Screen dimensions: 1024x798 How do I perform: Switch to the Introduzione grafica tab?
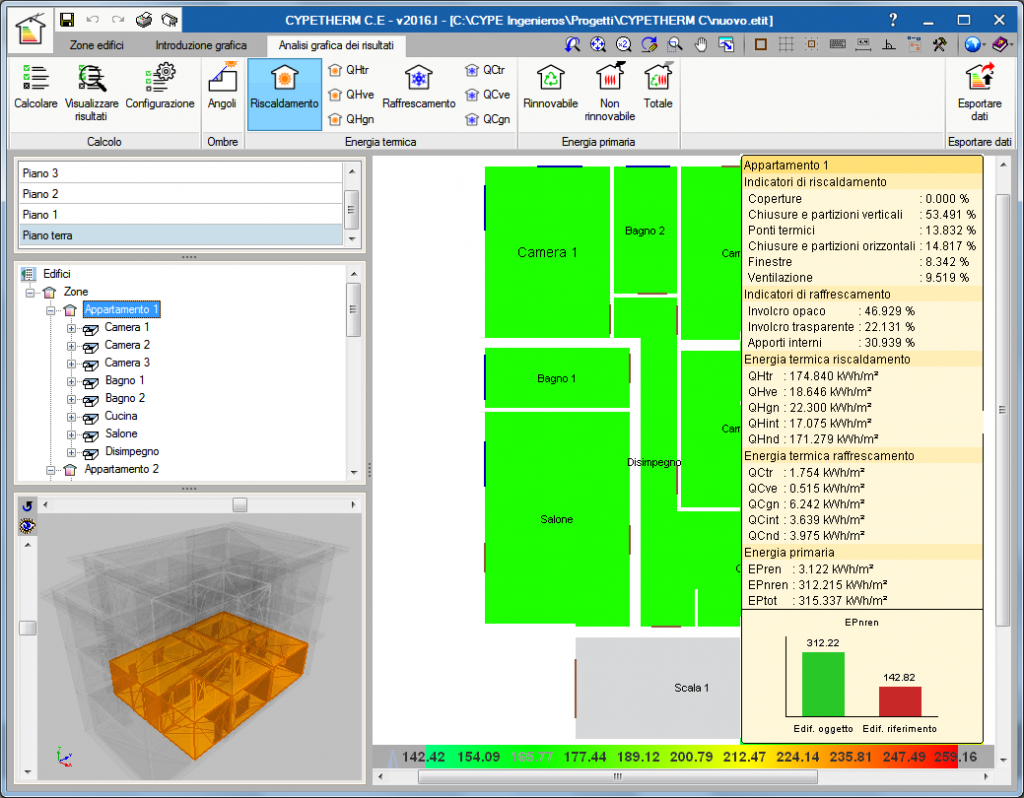(x=201, y=45)
